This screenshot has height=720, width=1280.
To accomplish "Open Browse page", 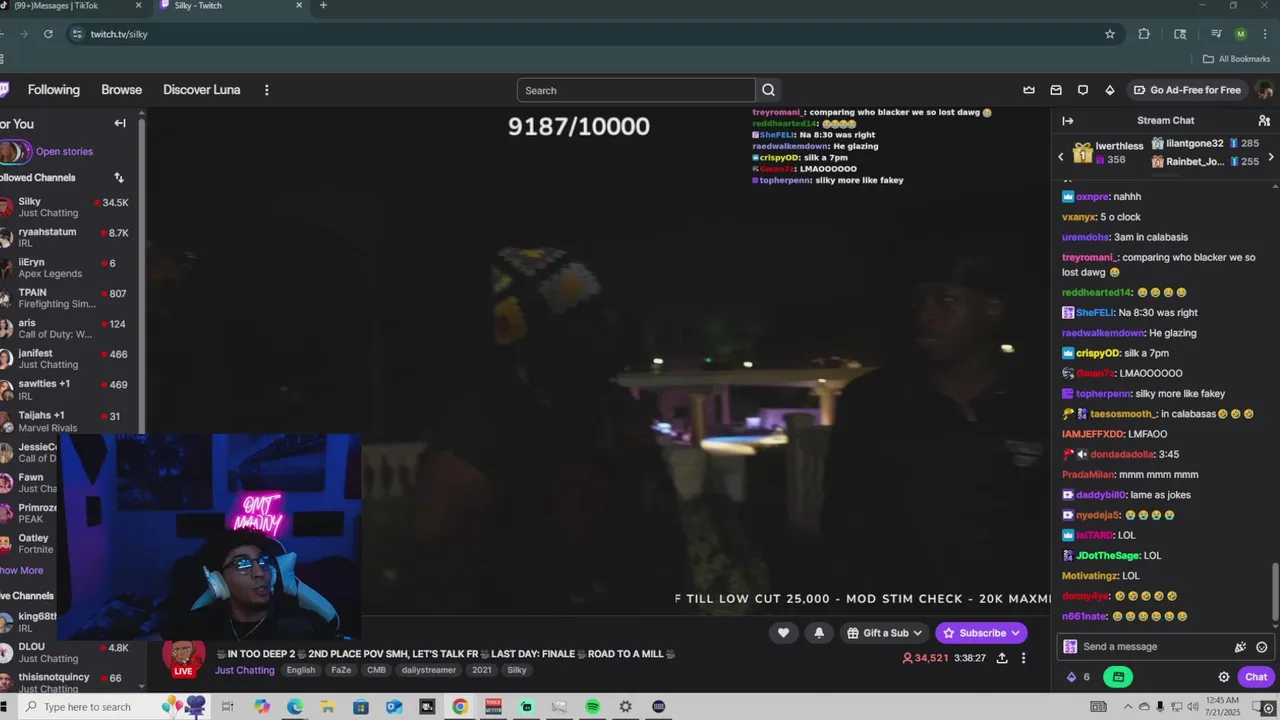I will (122, 90).
